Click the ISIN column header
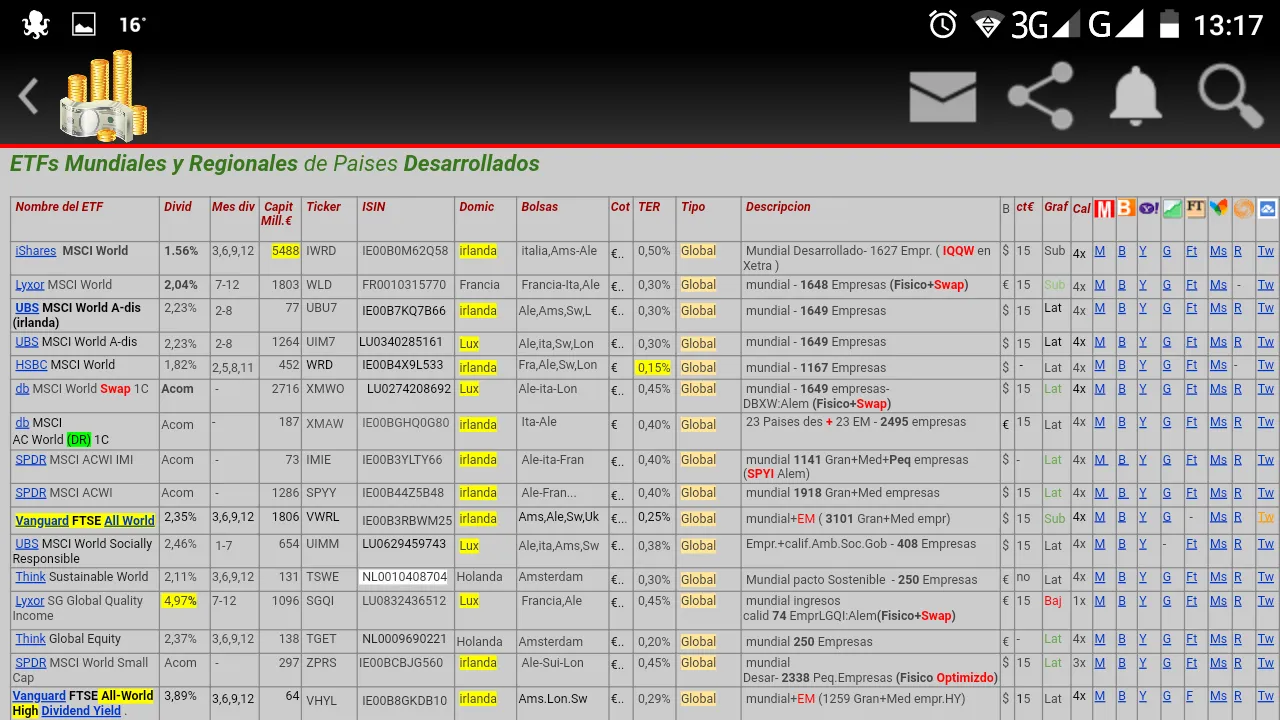The image size is (1280, 720). tap(374, 207)
